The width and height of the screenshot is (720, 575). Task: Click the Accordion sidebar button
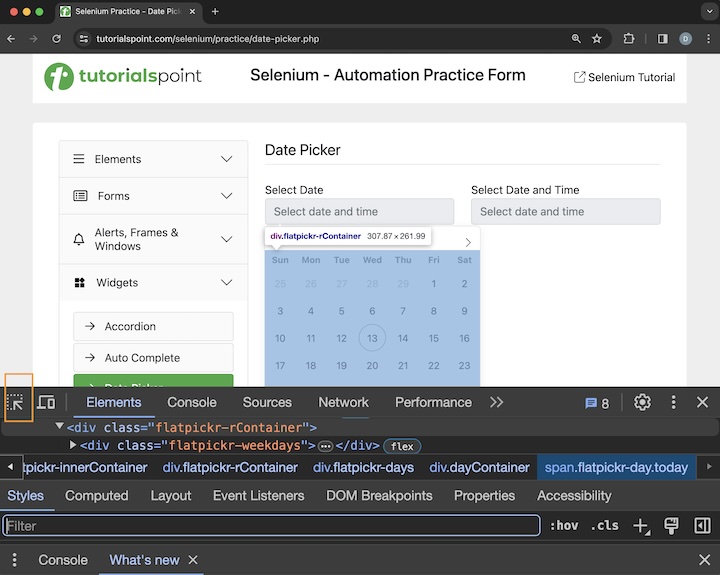(x=153, y=326)
